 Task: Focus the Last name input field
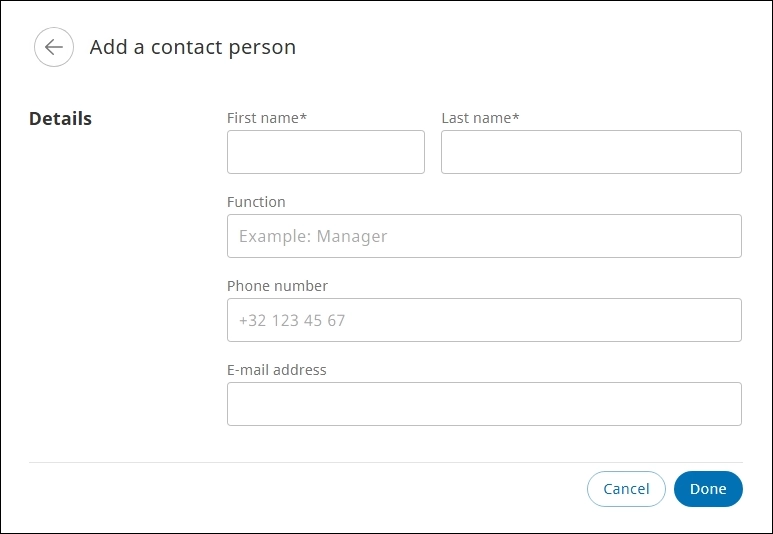(591, 152)
